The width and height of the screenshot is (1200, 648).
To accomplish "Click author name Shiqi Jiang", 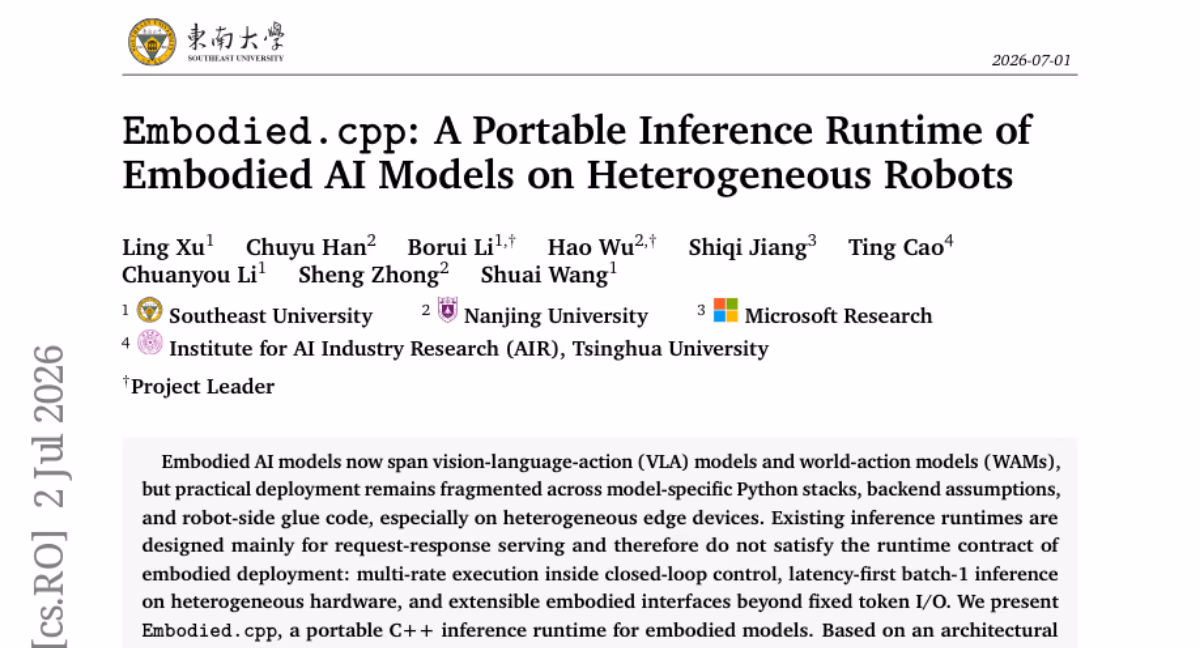I will coord(747,247).
